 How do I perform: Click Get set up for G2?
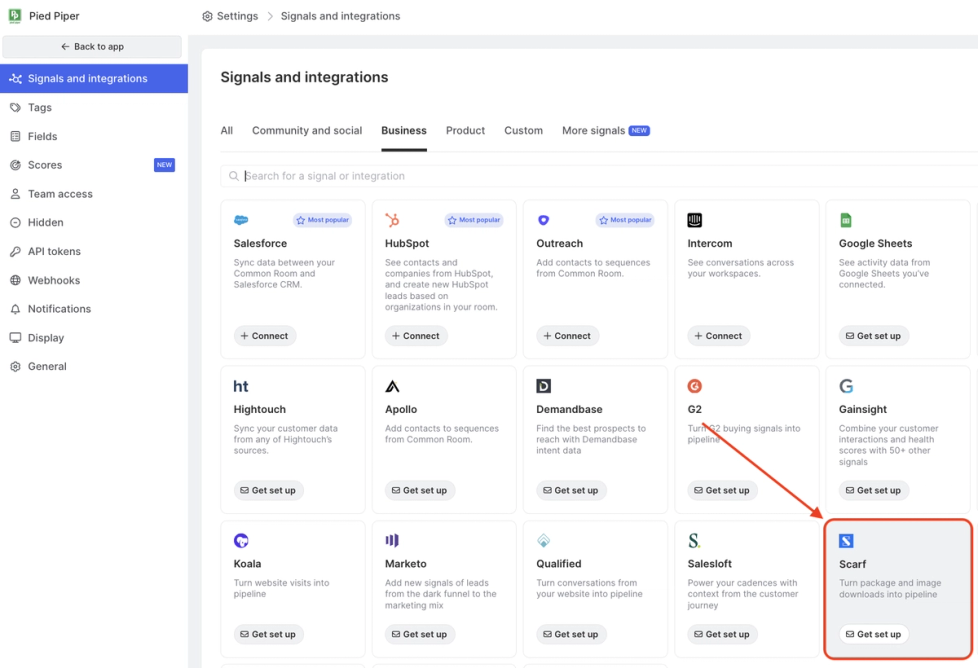coord(722,490)
